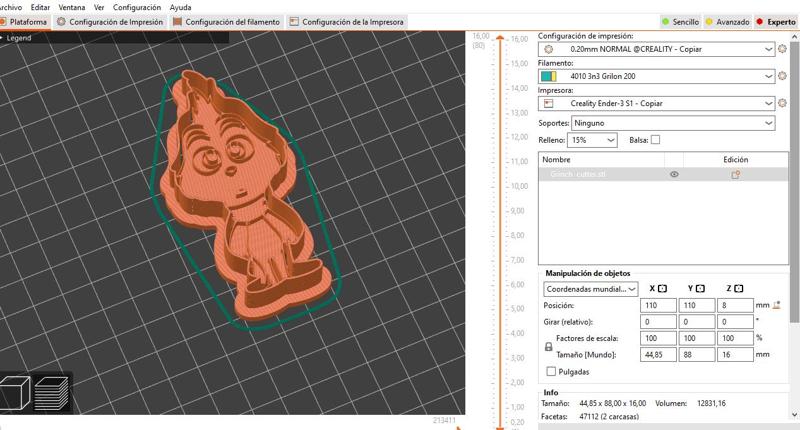Image resolution: width=800 pixels, height=430 pixels.
Task: Click gear icon beside print settings preset
Action: pos(782,49)
